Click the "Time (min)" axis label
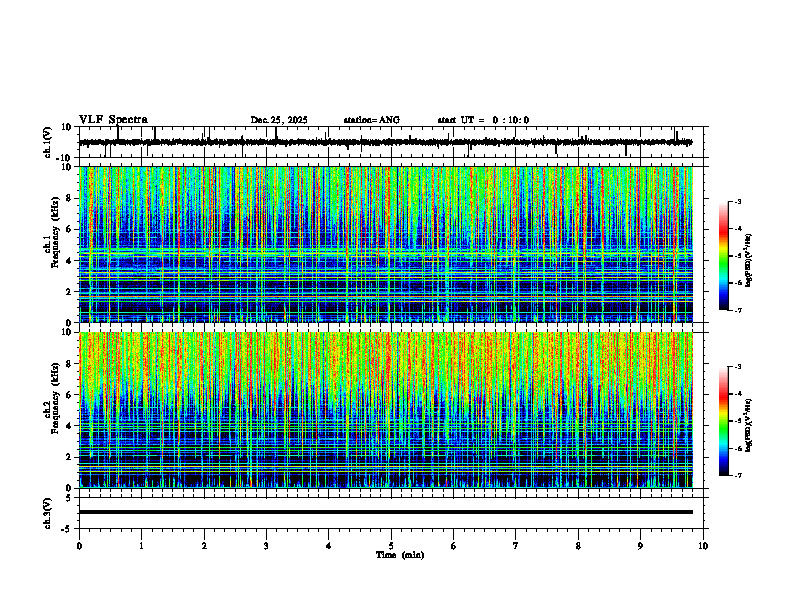 (400, 555)
